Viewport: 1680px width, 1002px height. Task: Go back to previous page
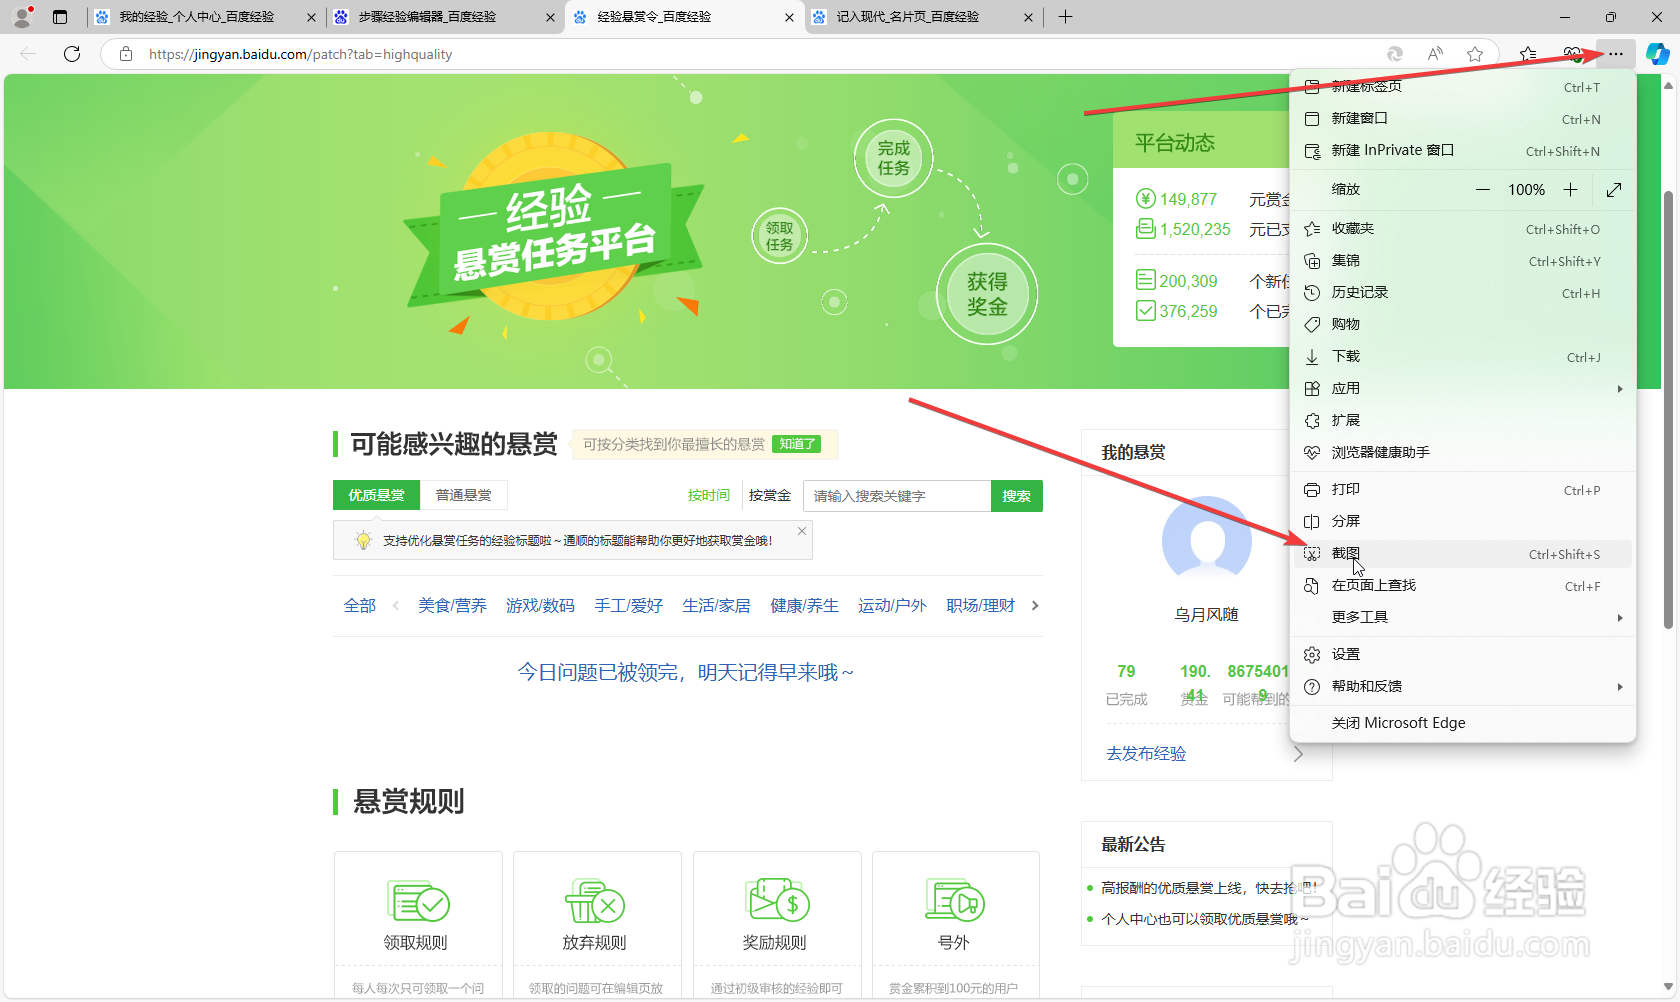click(28, 54)
